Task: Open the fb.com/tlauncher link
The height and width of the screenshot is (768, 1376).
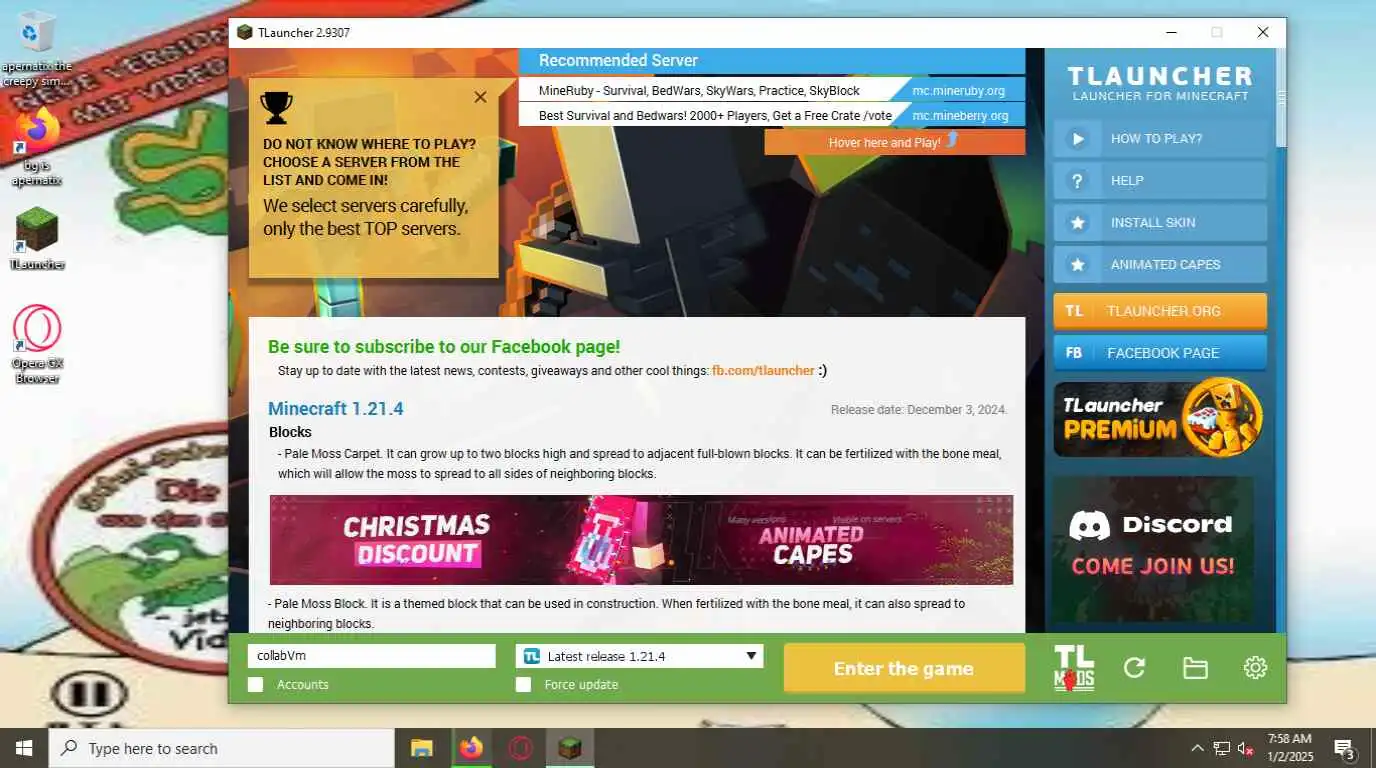Action: tap(763, 371)
